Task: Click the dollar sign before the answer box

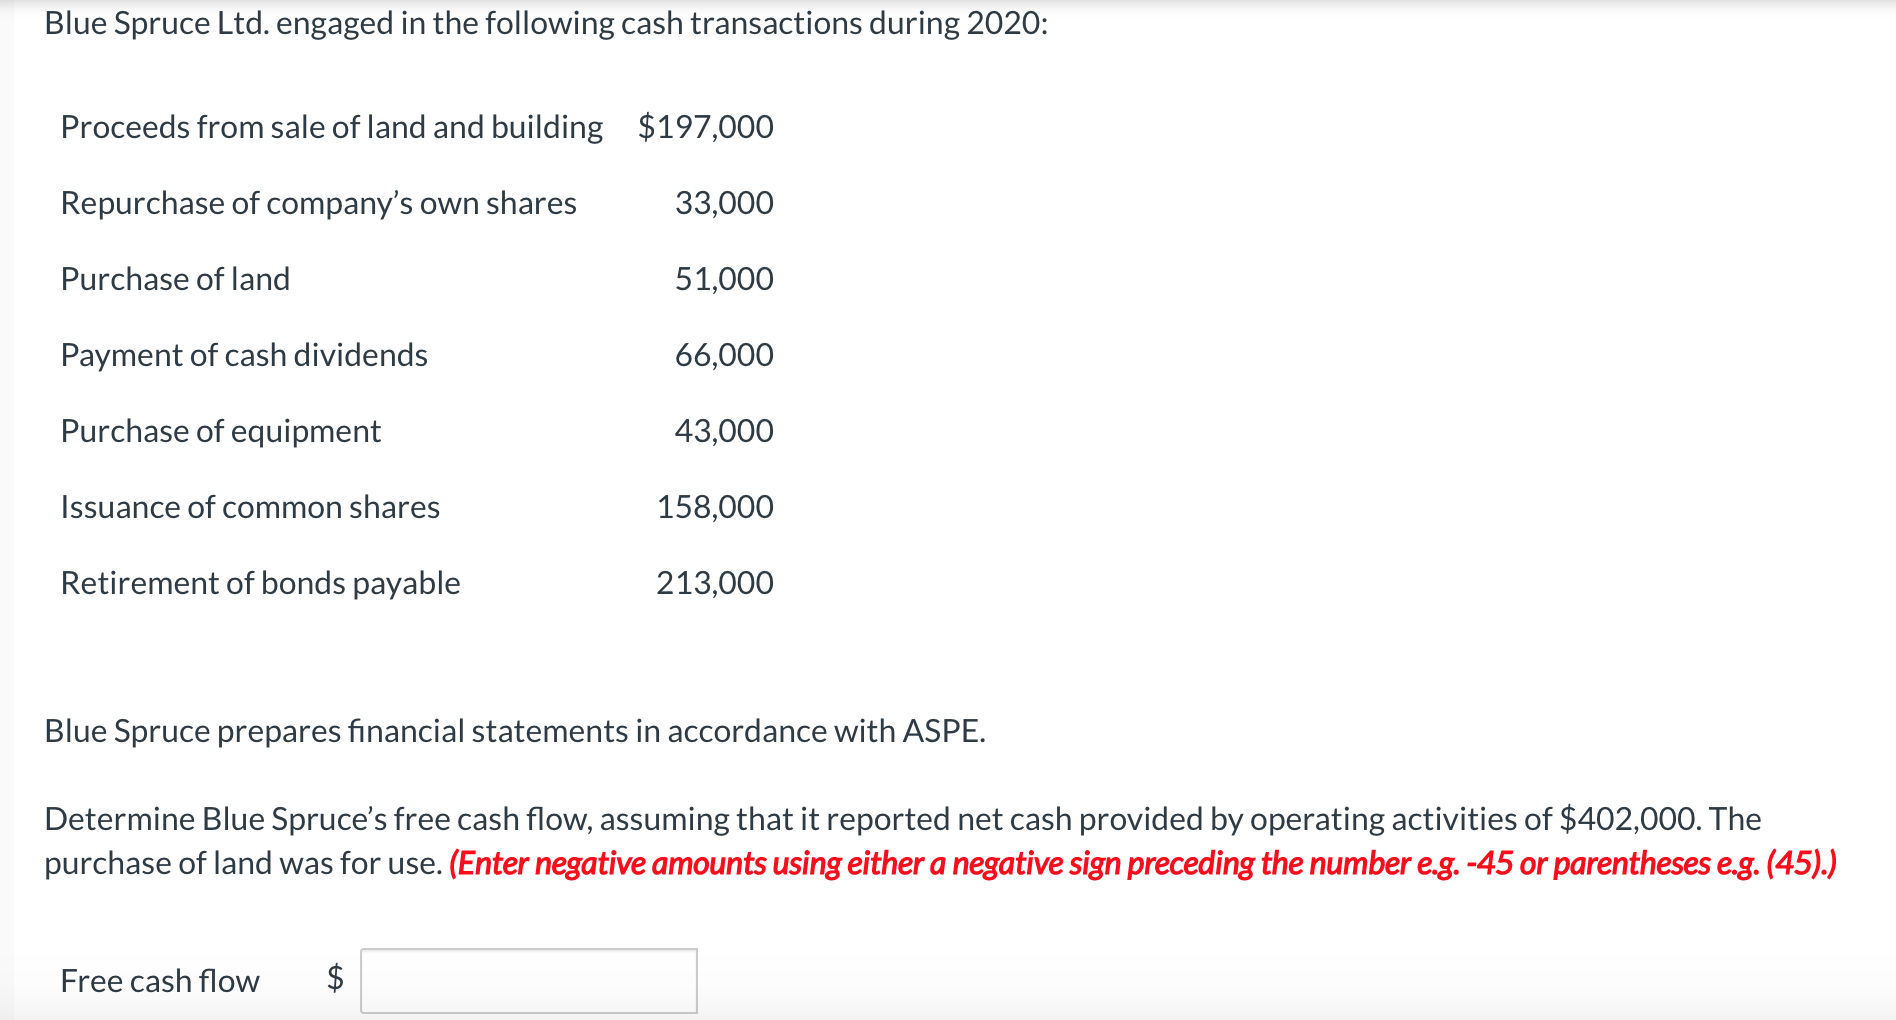Action: coord(336,977)
